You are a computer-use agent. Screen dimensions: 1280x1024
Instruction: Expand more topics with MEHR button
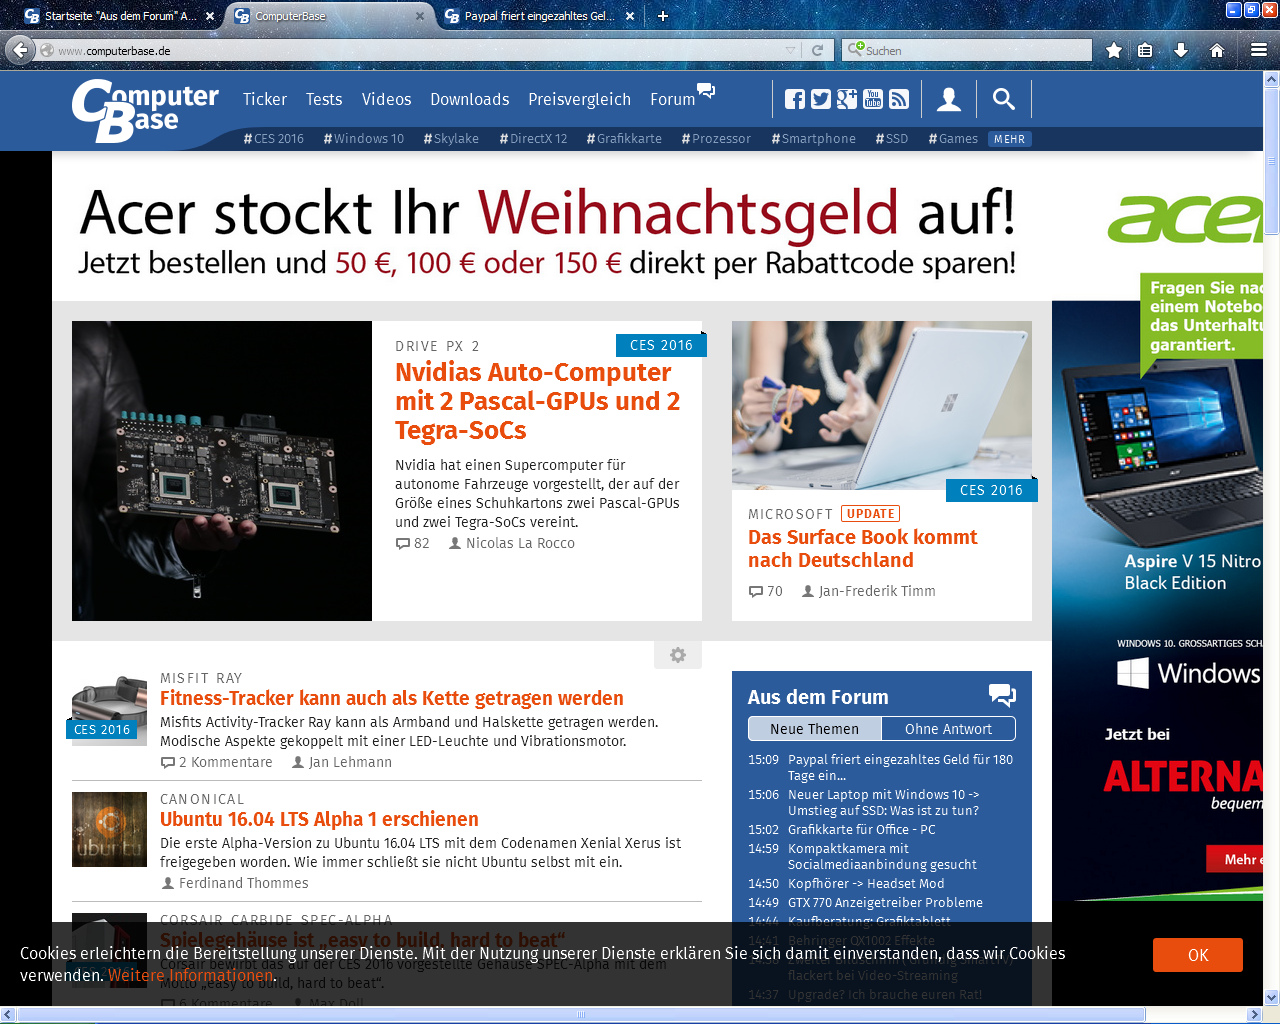[x=1009, y=139]
